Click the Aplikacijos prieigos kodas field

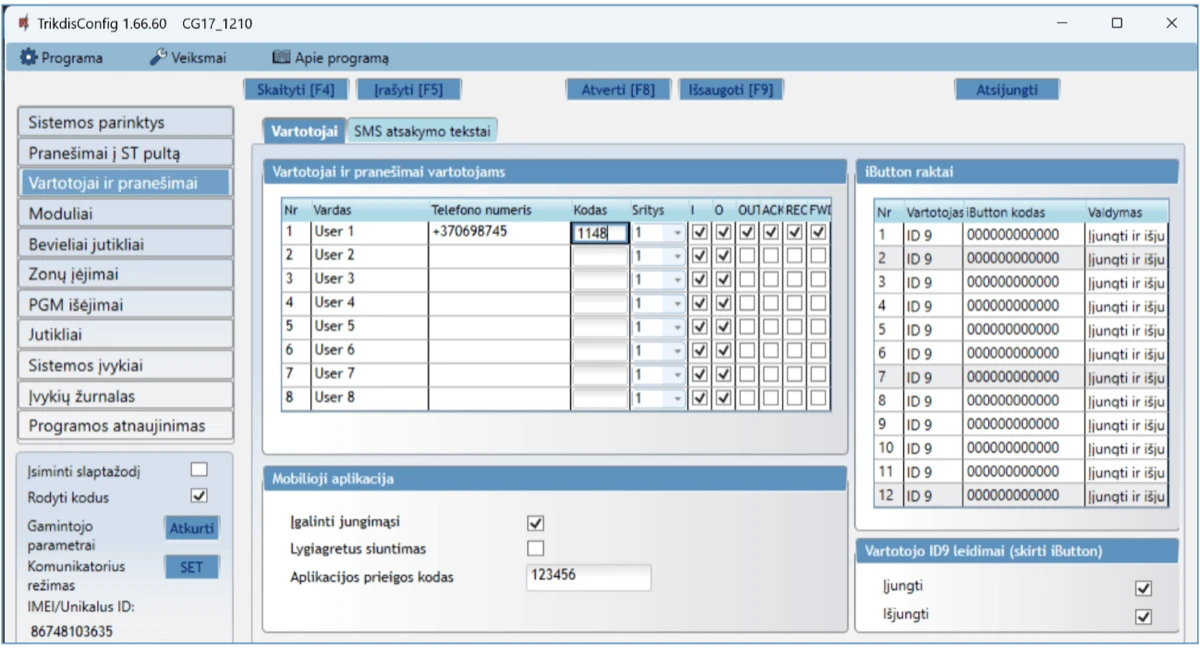tap(588, 577)
